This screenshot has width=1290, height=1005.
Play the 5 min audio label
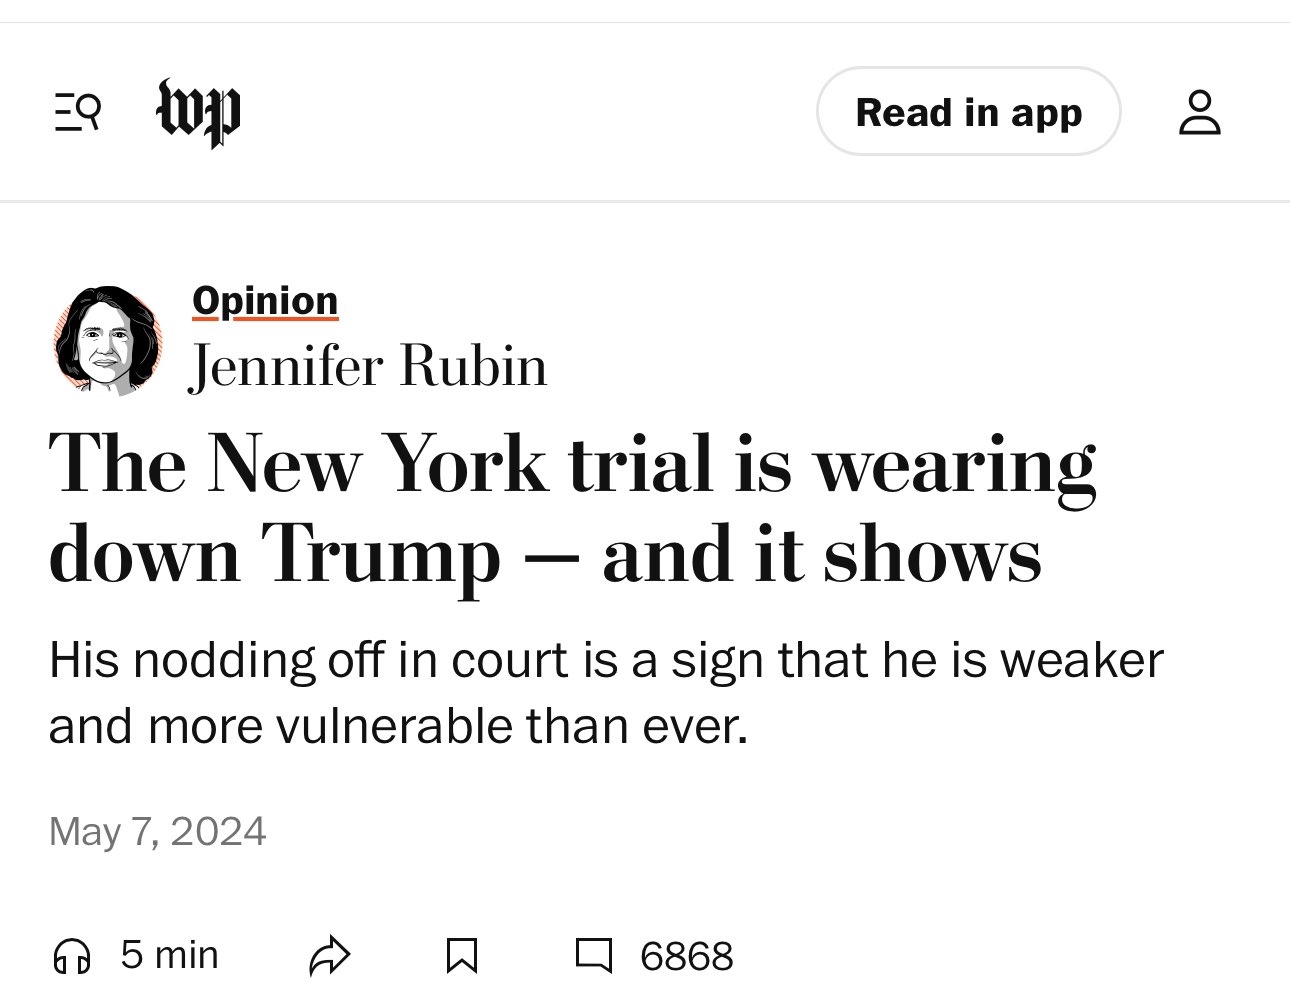pos(169,955)
